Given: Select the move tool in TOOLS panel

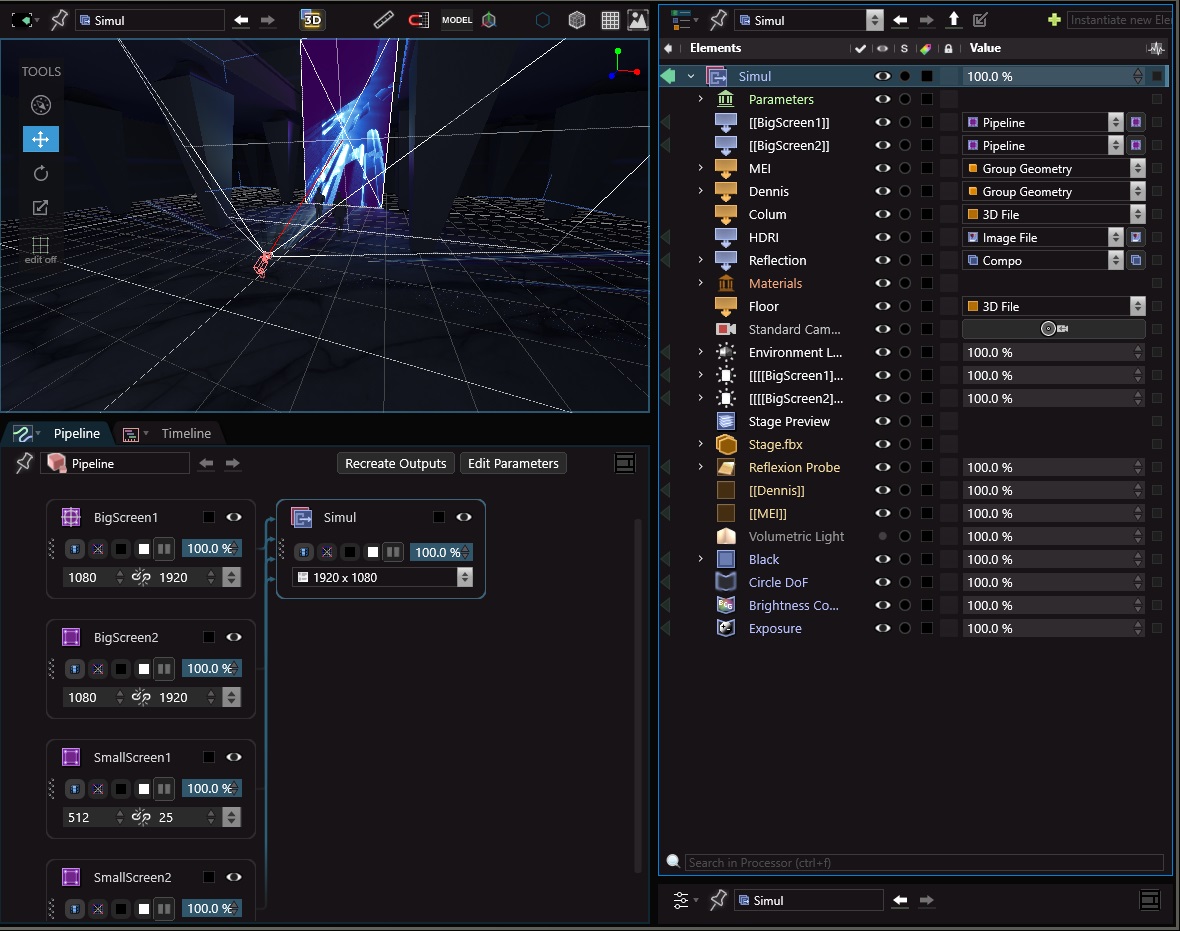Looking at the screenshot, I should point(41,139).
